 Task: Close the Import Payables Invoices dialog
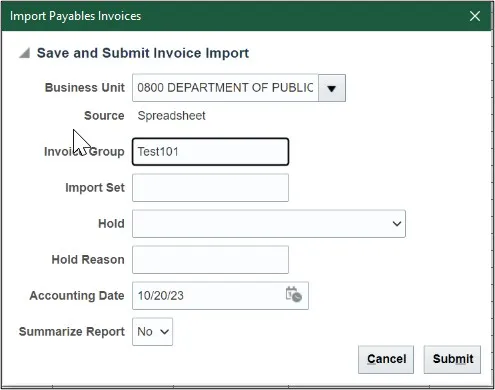point(475,16)
